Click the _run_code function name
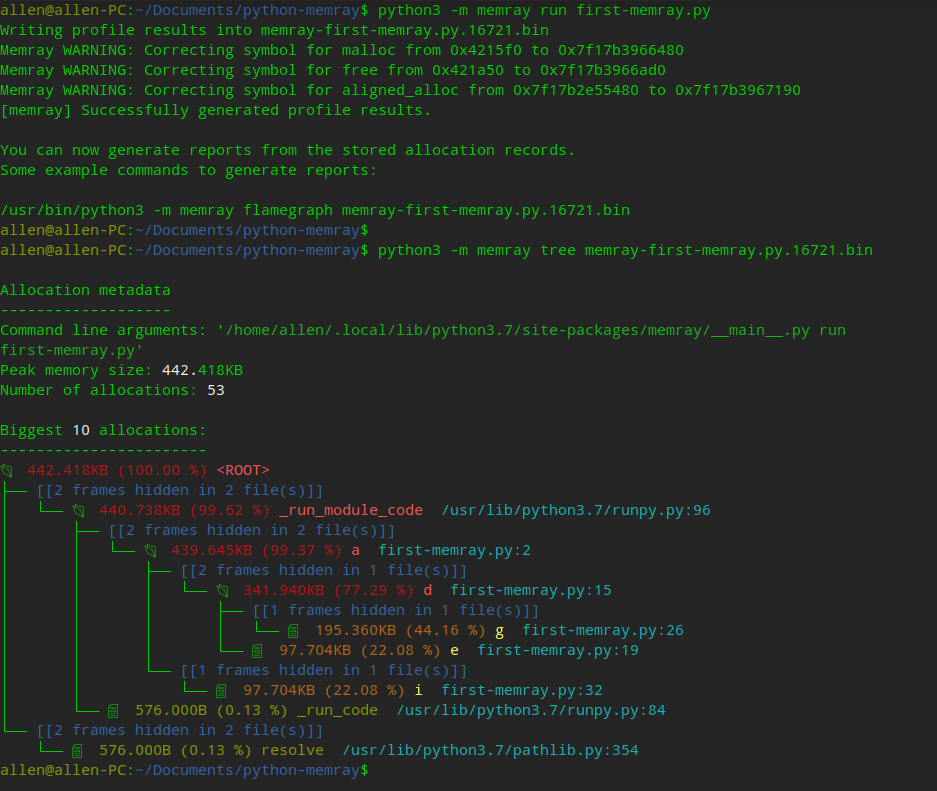Screen dimensions: 937x791 tap(338, 710)
